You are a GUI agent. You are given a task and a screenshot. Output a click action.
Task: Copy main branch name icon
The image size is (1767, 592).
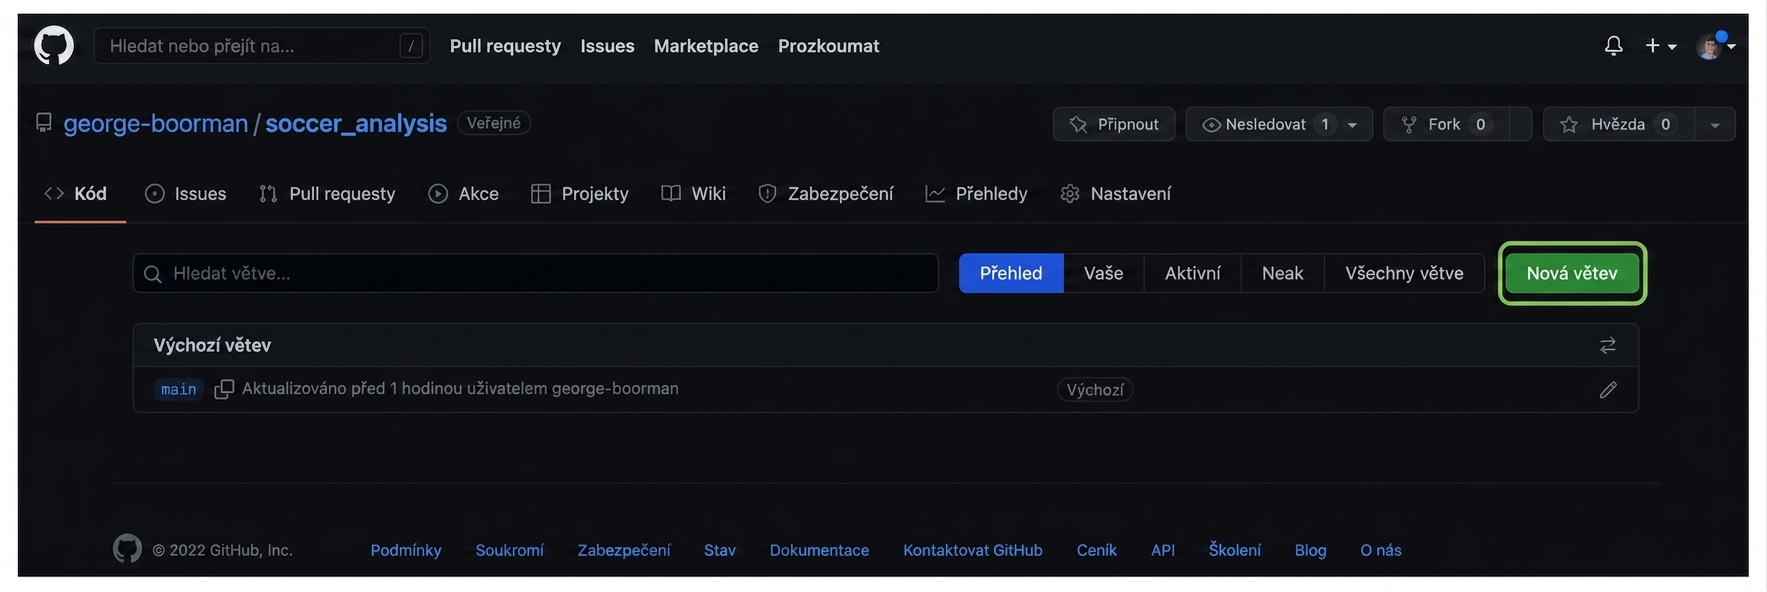point(224,389)
